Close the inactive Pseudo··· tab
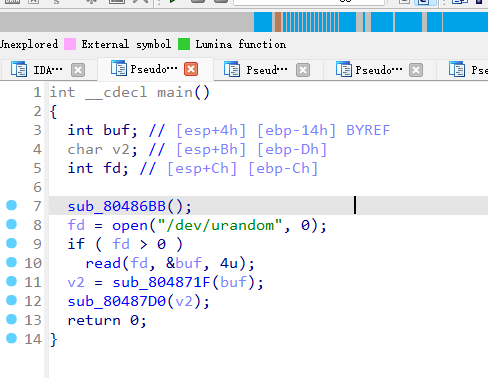Screen dimensions: 488x378 pos(416,70)
